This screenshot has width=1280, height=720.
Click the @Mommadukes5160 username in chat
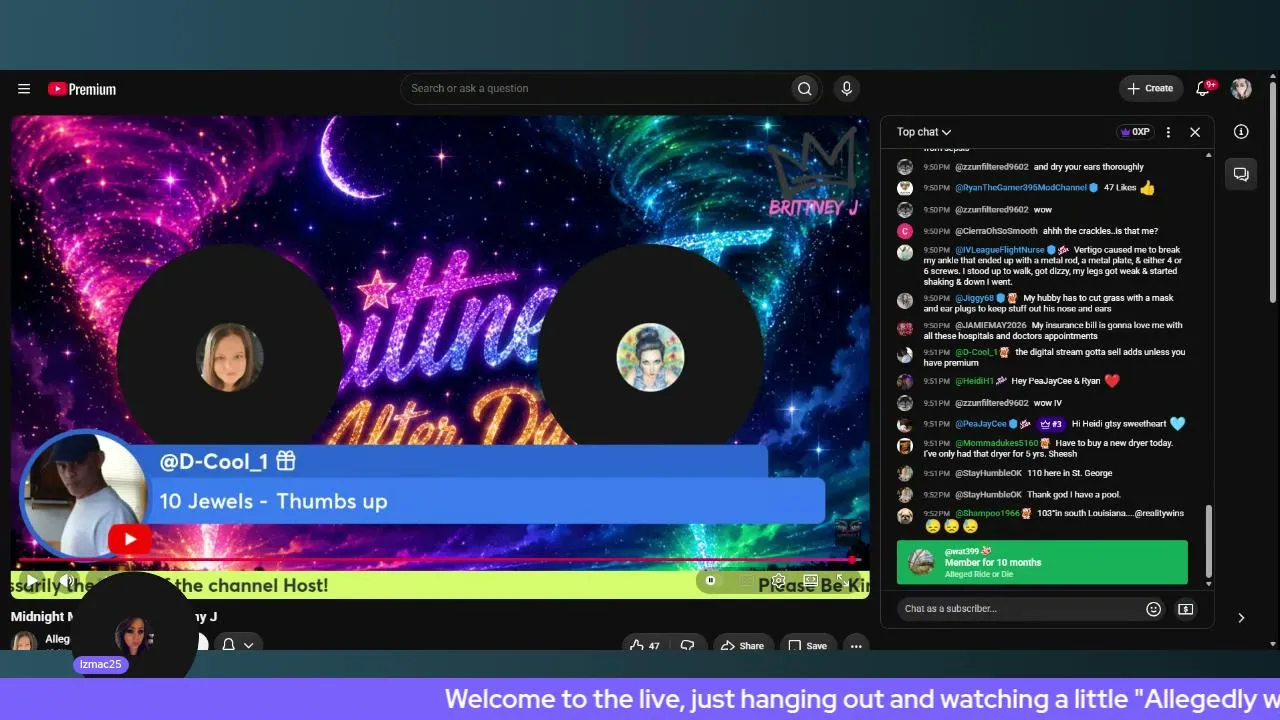click(996, 443)
